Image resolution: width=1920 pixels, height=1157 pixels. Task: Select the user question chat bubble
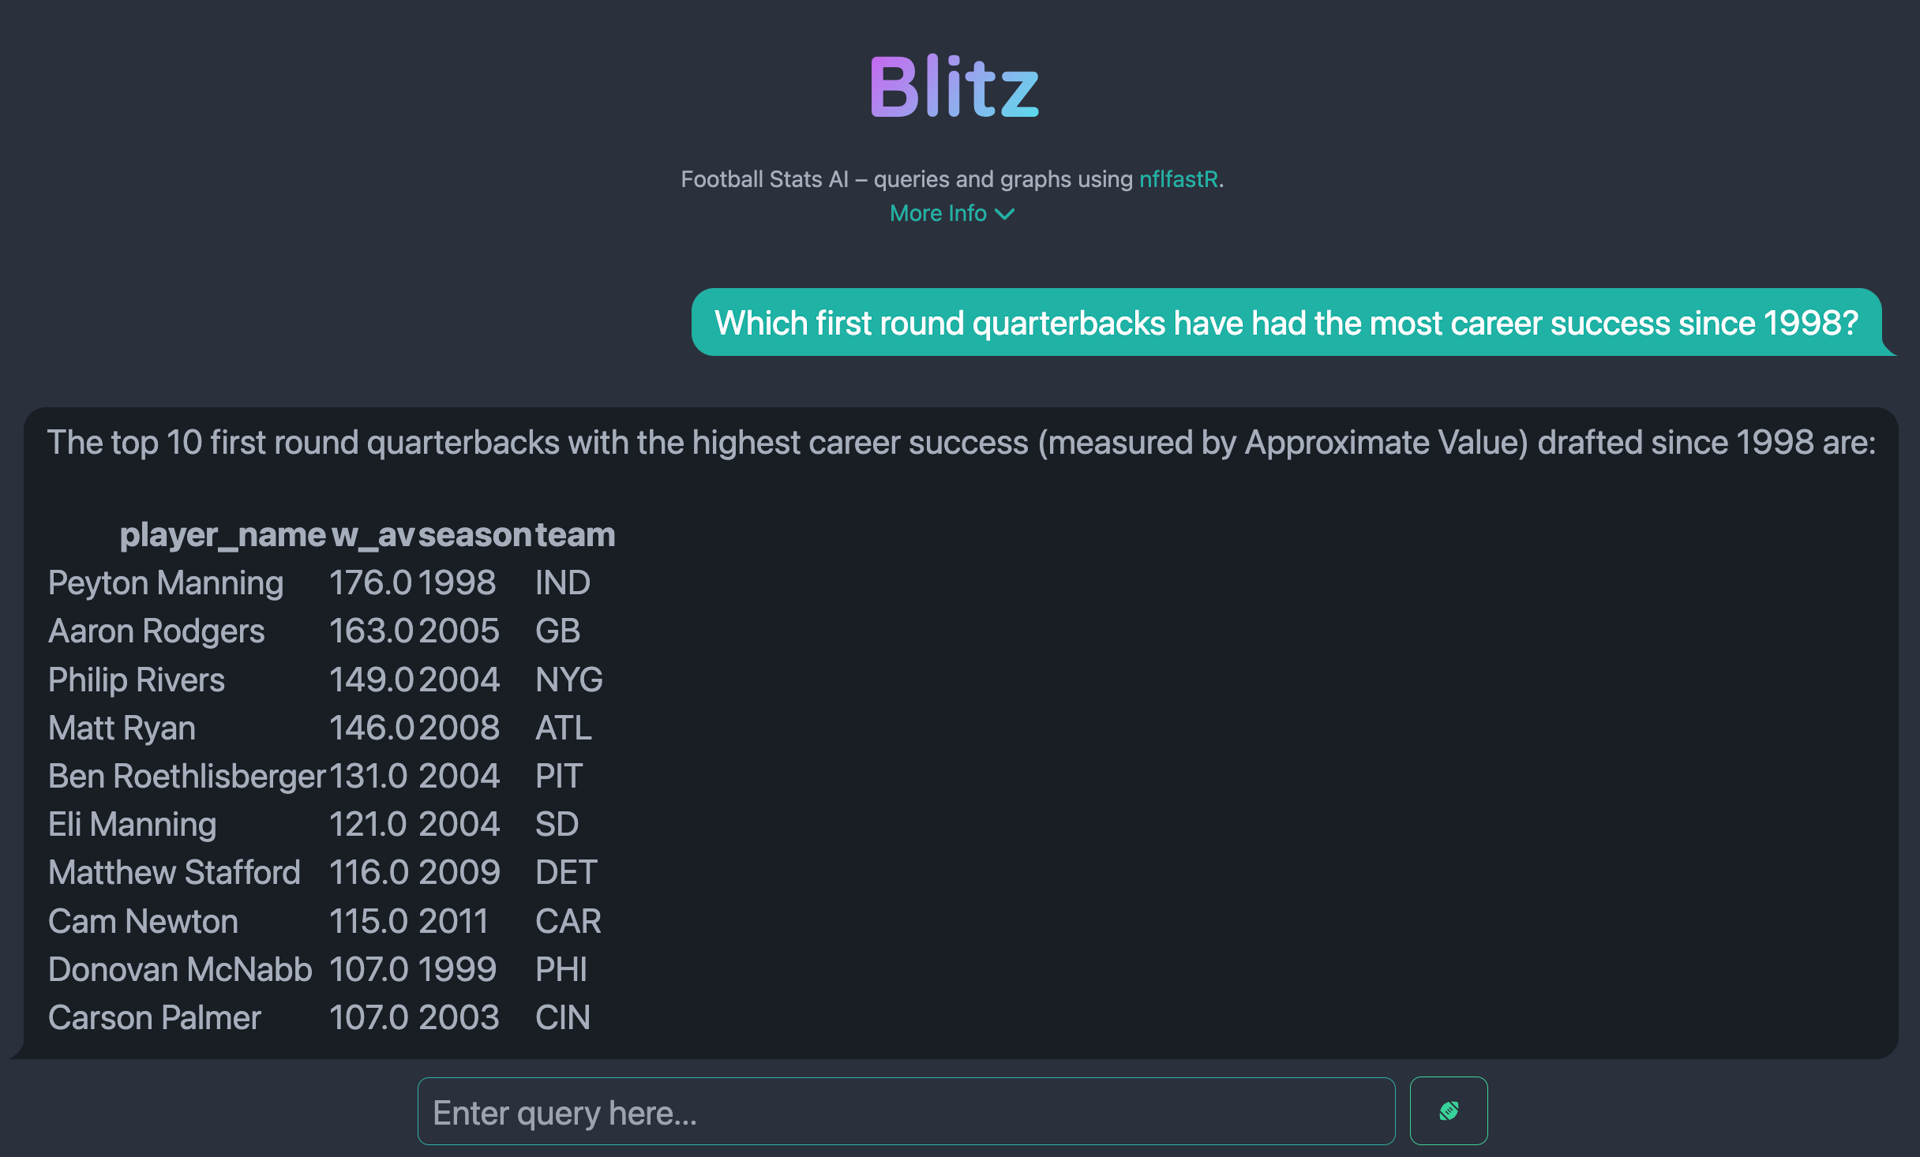click(x=1286, y=322)
